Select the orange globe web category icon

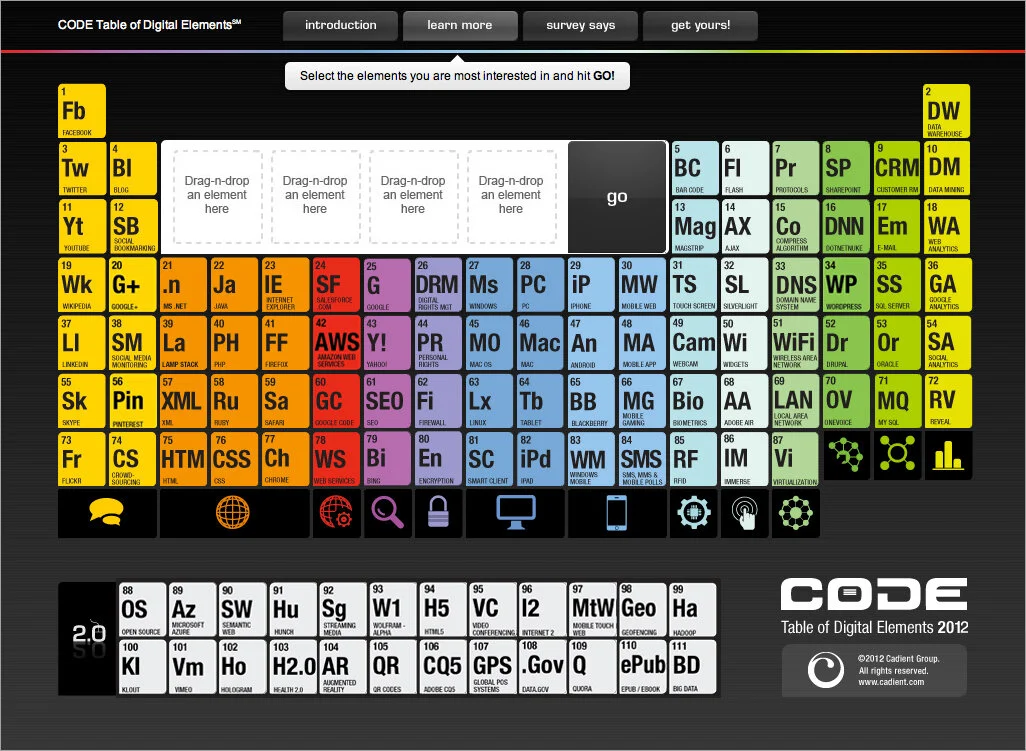coord(234,514)
